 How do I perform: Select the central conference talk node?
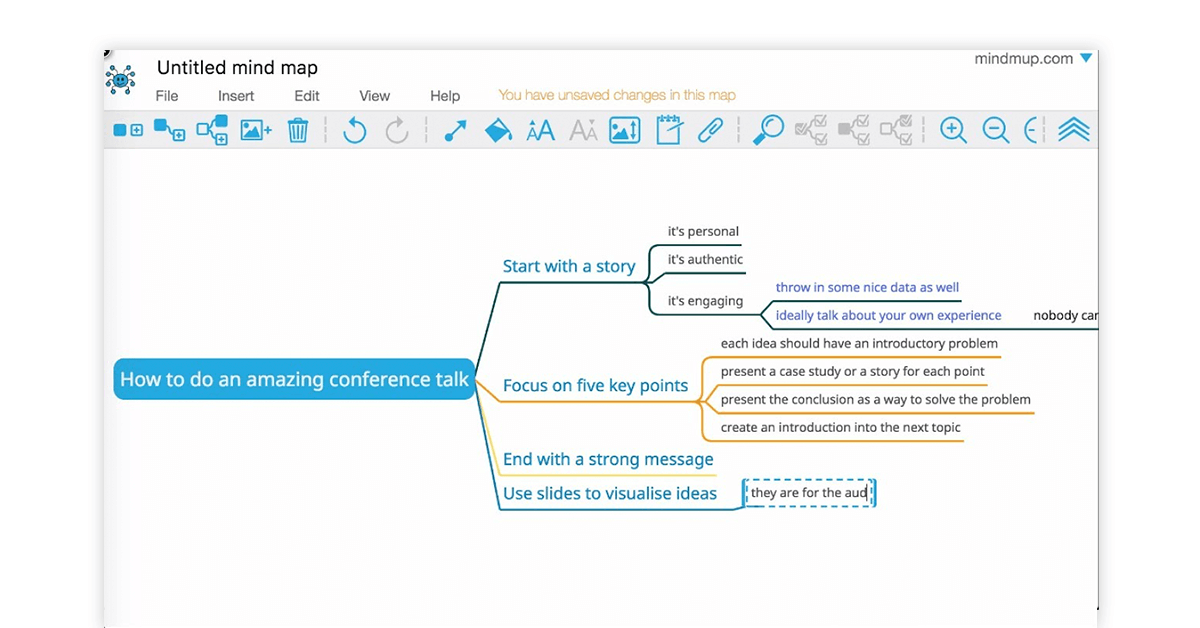point(294,379)
